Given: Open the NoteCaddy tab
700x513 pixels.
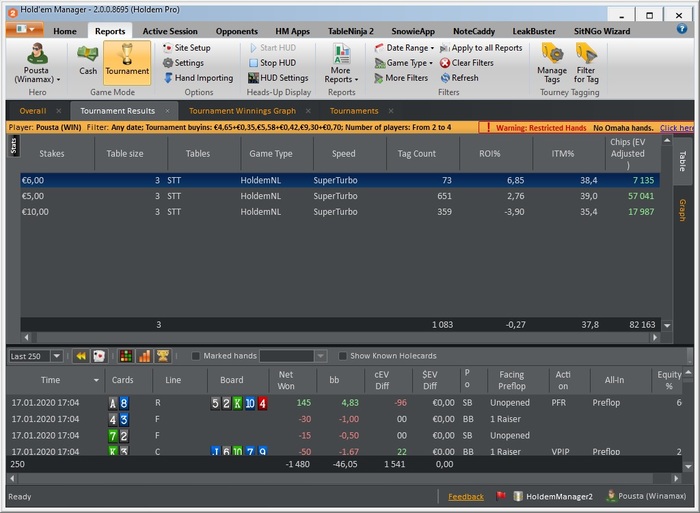Looking at the screenshot, I should pos(474,31).
